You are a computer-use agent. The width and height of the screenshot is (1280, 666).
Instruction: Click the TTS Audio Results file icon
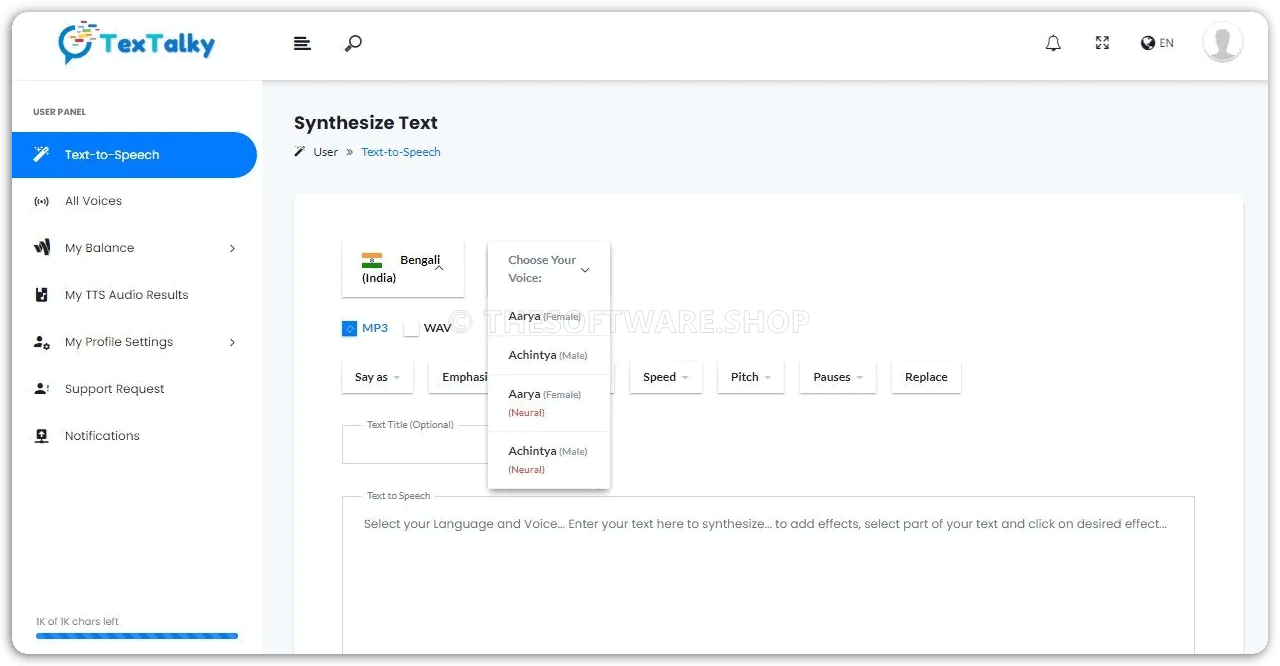coord(41,295)
